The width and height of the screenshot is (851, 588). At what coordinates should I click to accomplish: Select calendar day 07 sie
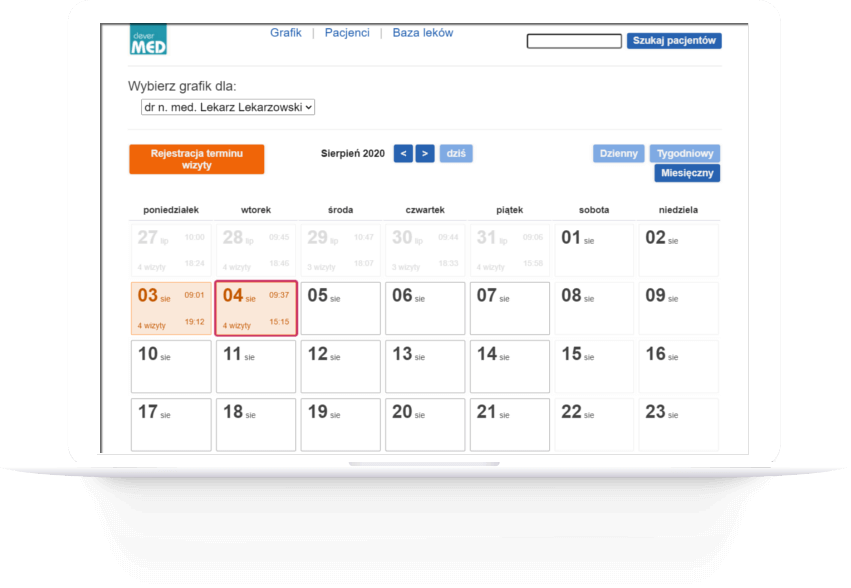510,308
